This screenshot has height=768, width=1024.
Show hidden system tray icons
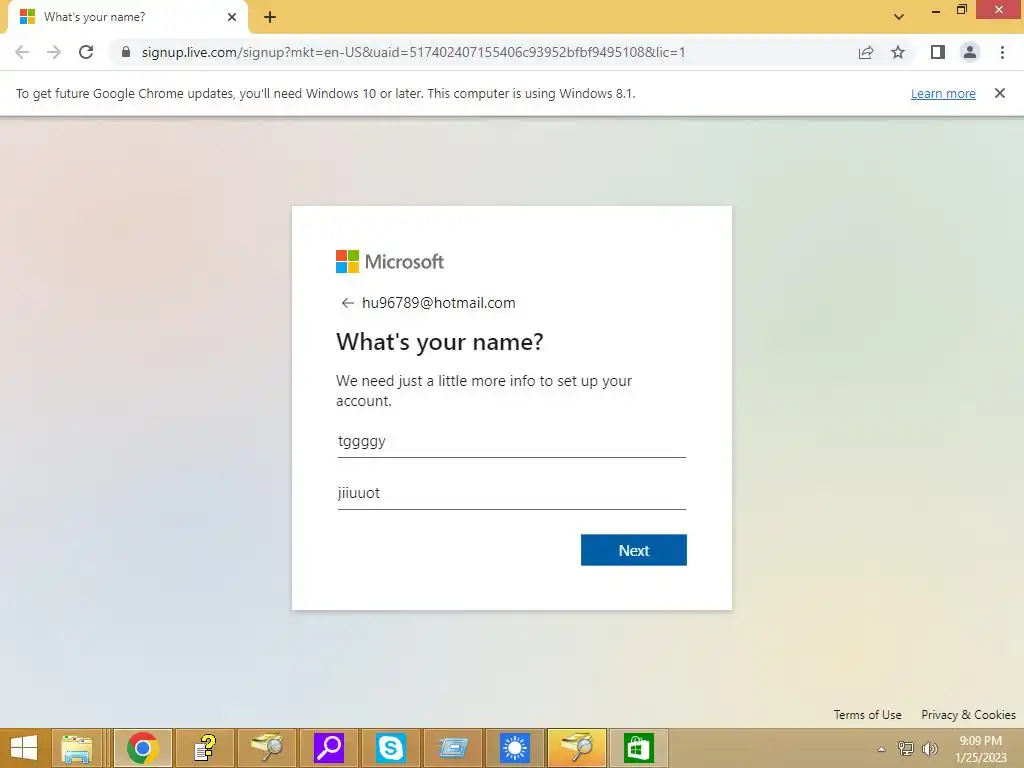881,749
